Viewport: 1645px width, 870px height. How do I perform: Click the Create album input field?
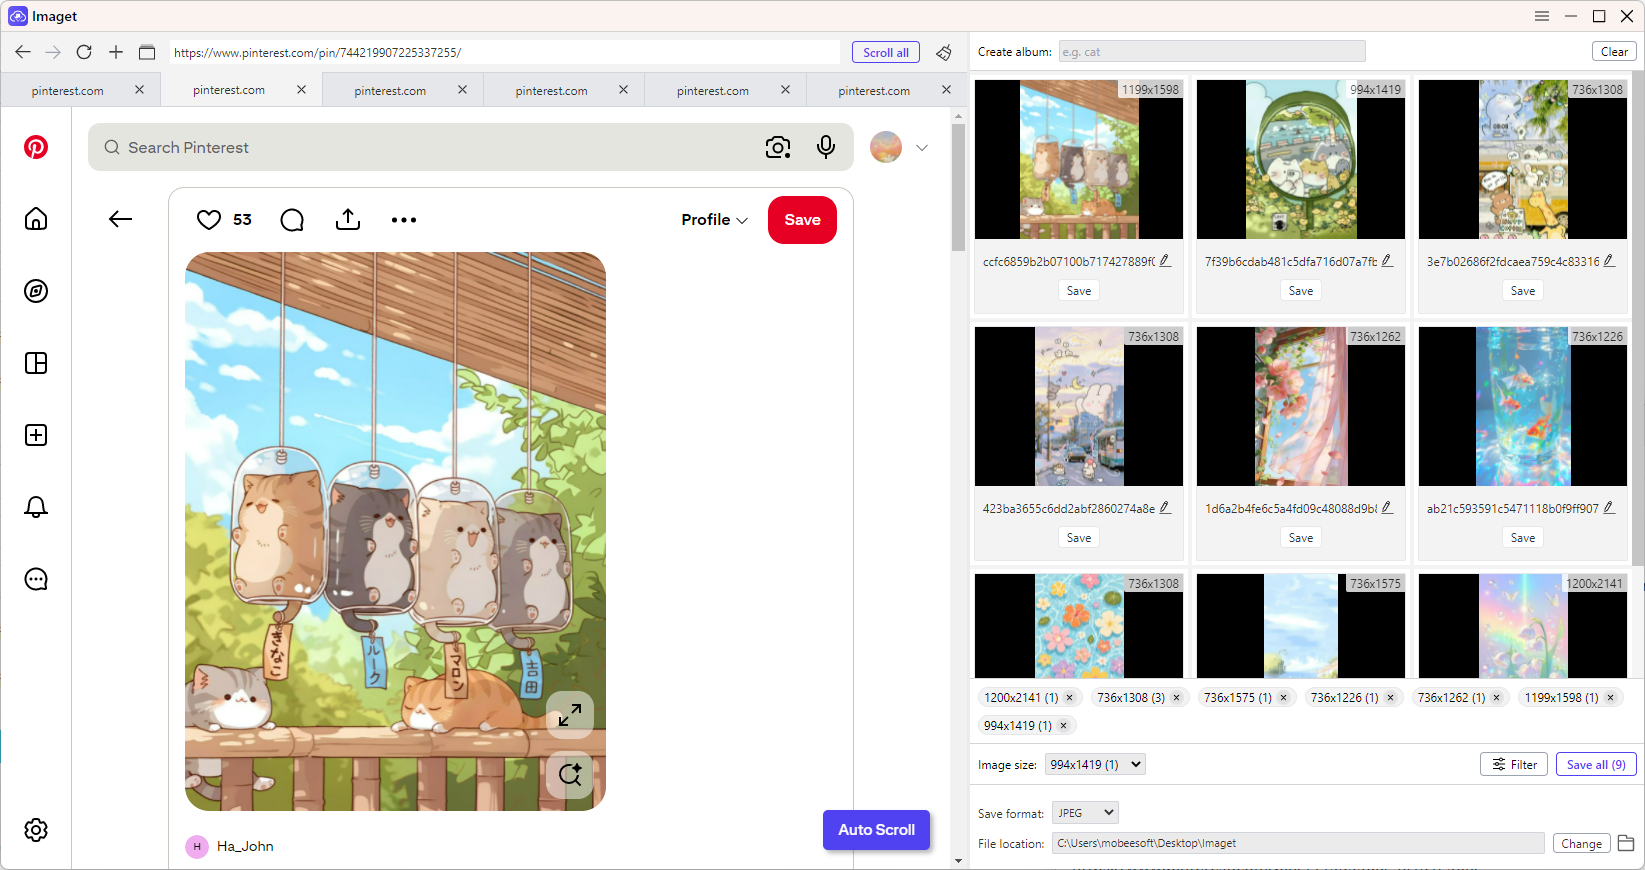coord(1212,51)
